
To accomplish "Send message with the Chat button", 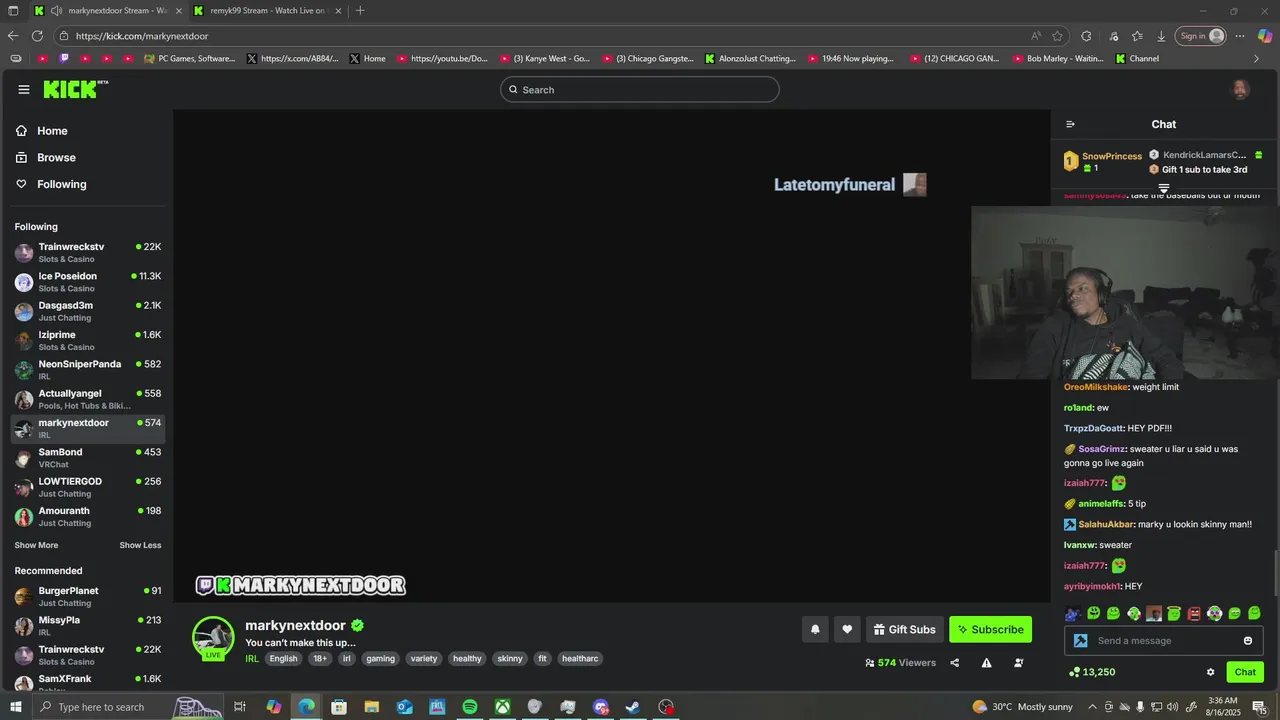I will [x=1245, y=672].
